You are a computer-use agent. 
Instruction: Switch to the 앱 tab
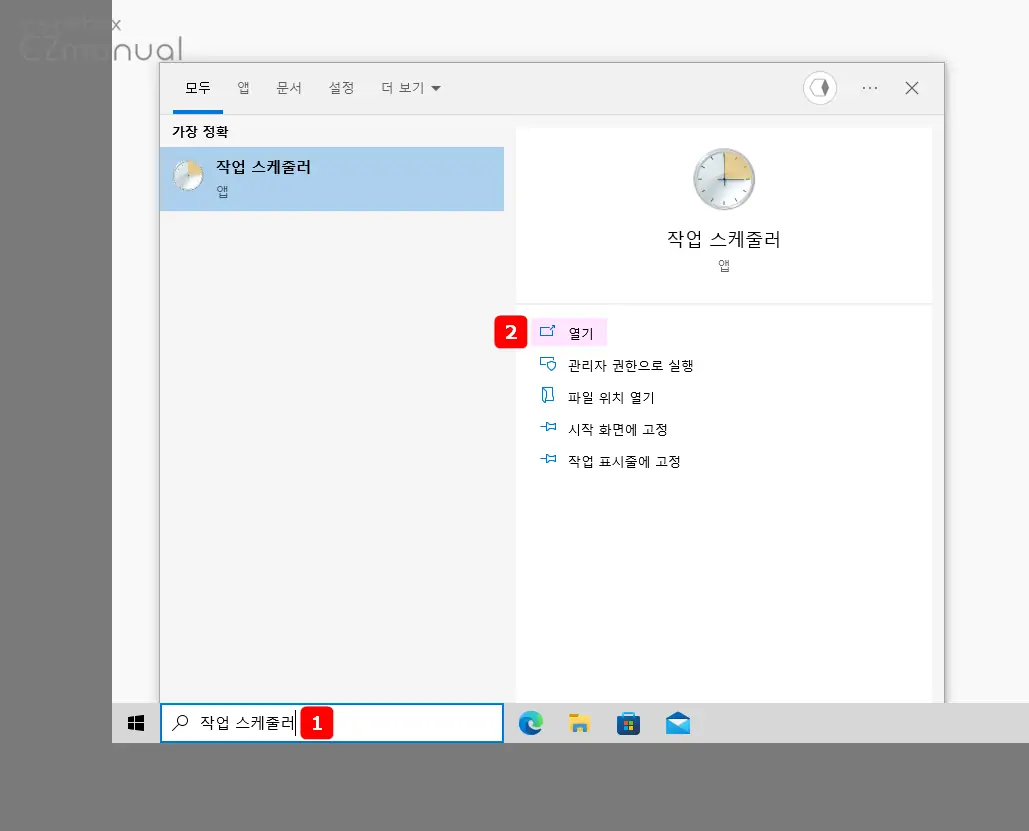(243, 88)
